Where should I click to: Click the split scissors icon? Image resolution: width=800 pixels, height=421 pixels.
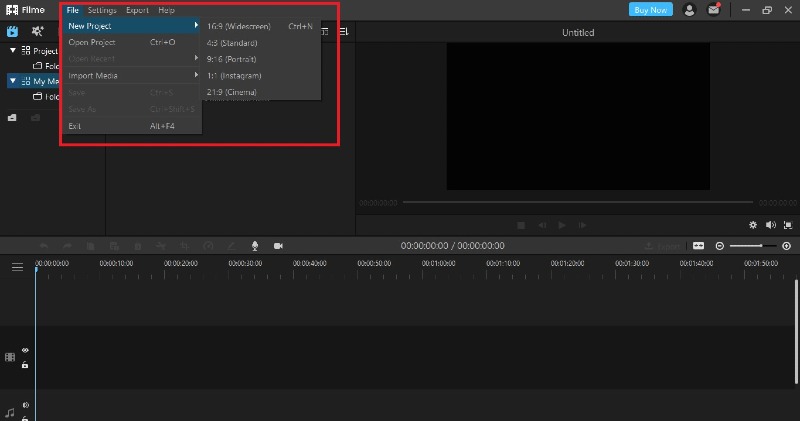161,246
